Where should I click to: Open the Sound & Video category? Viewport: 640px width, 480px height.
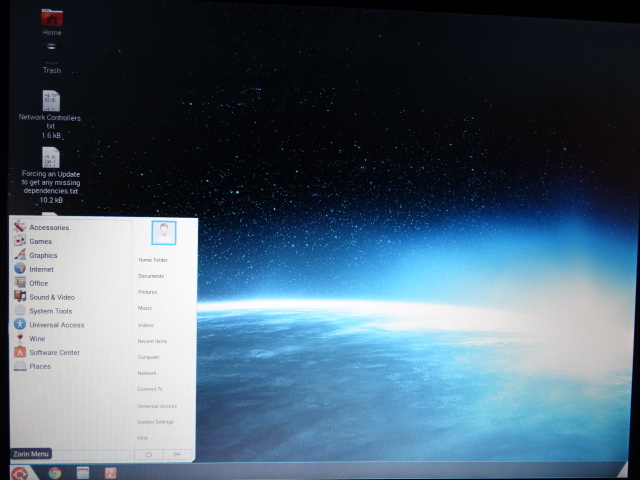(51, 297)
